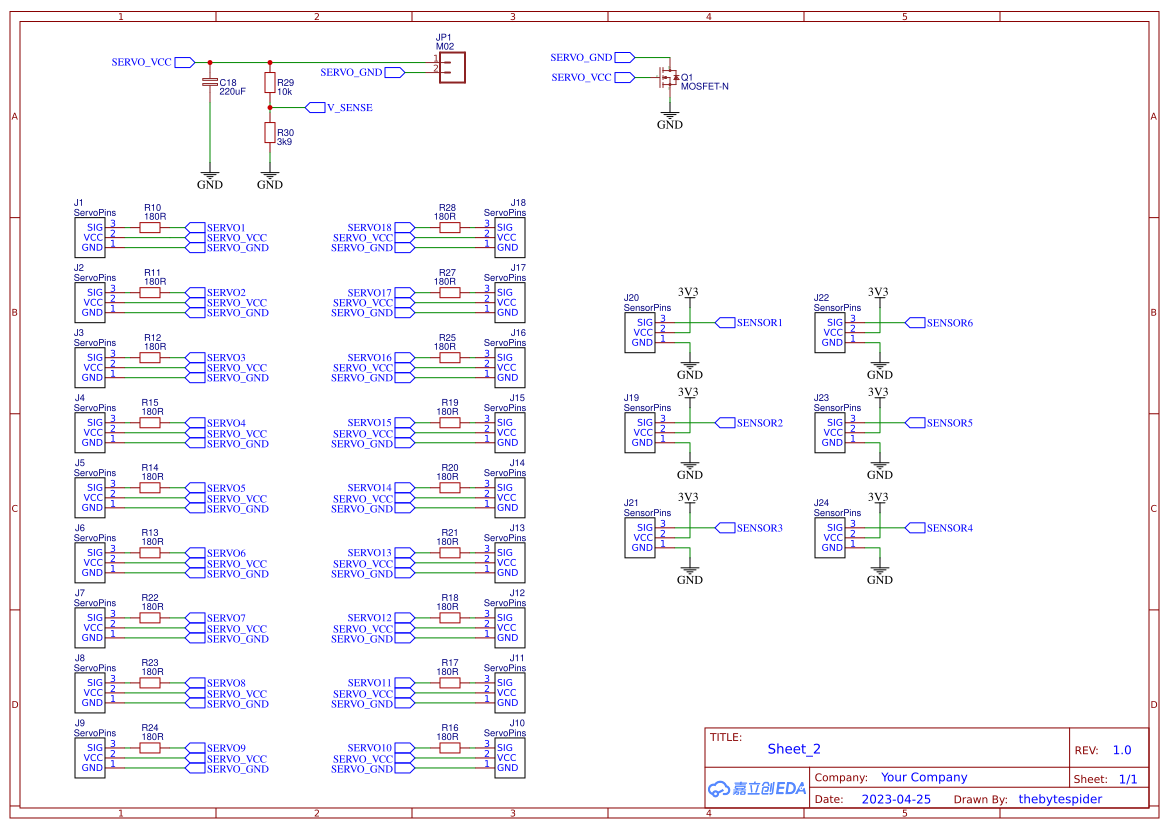Click the 2023-04-25 date field

tap(896, 799)
